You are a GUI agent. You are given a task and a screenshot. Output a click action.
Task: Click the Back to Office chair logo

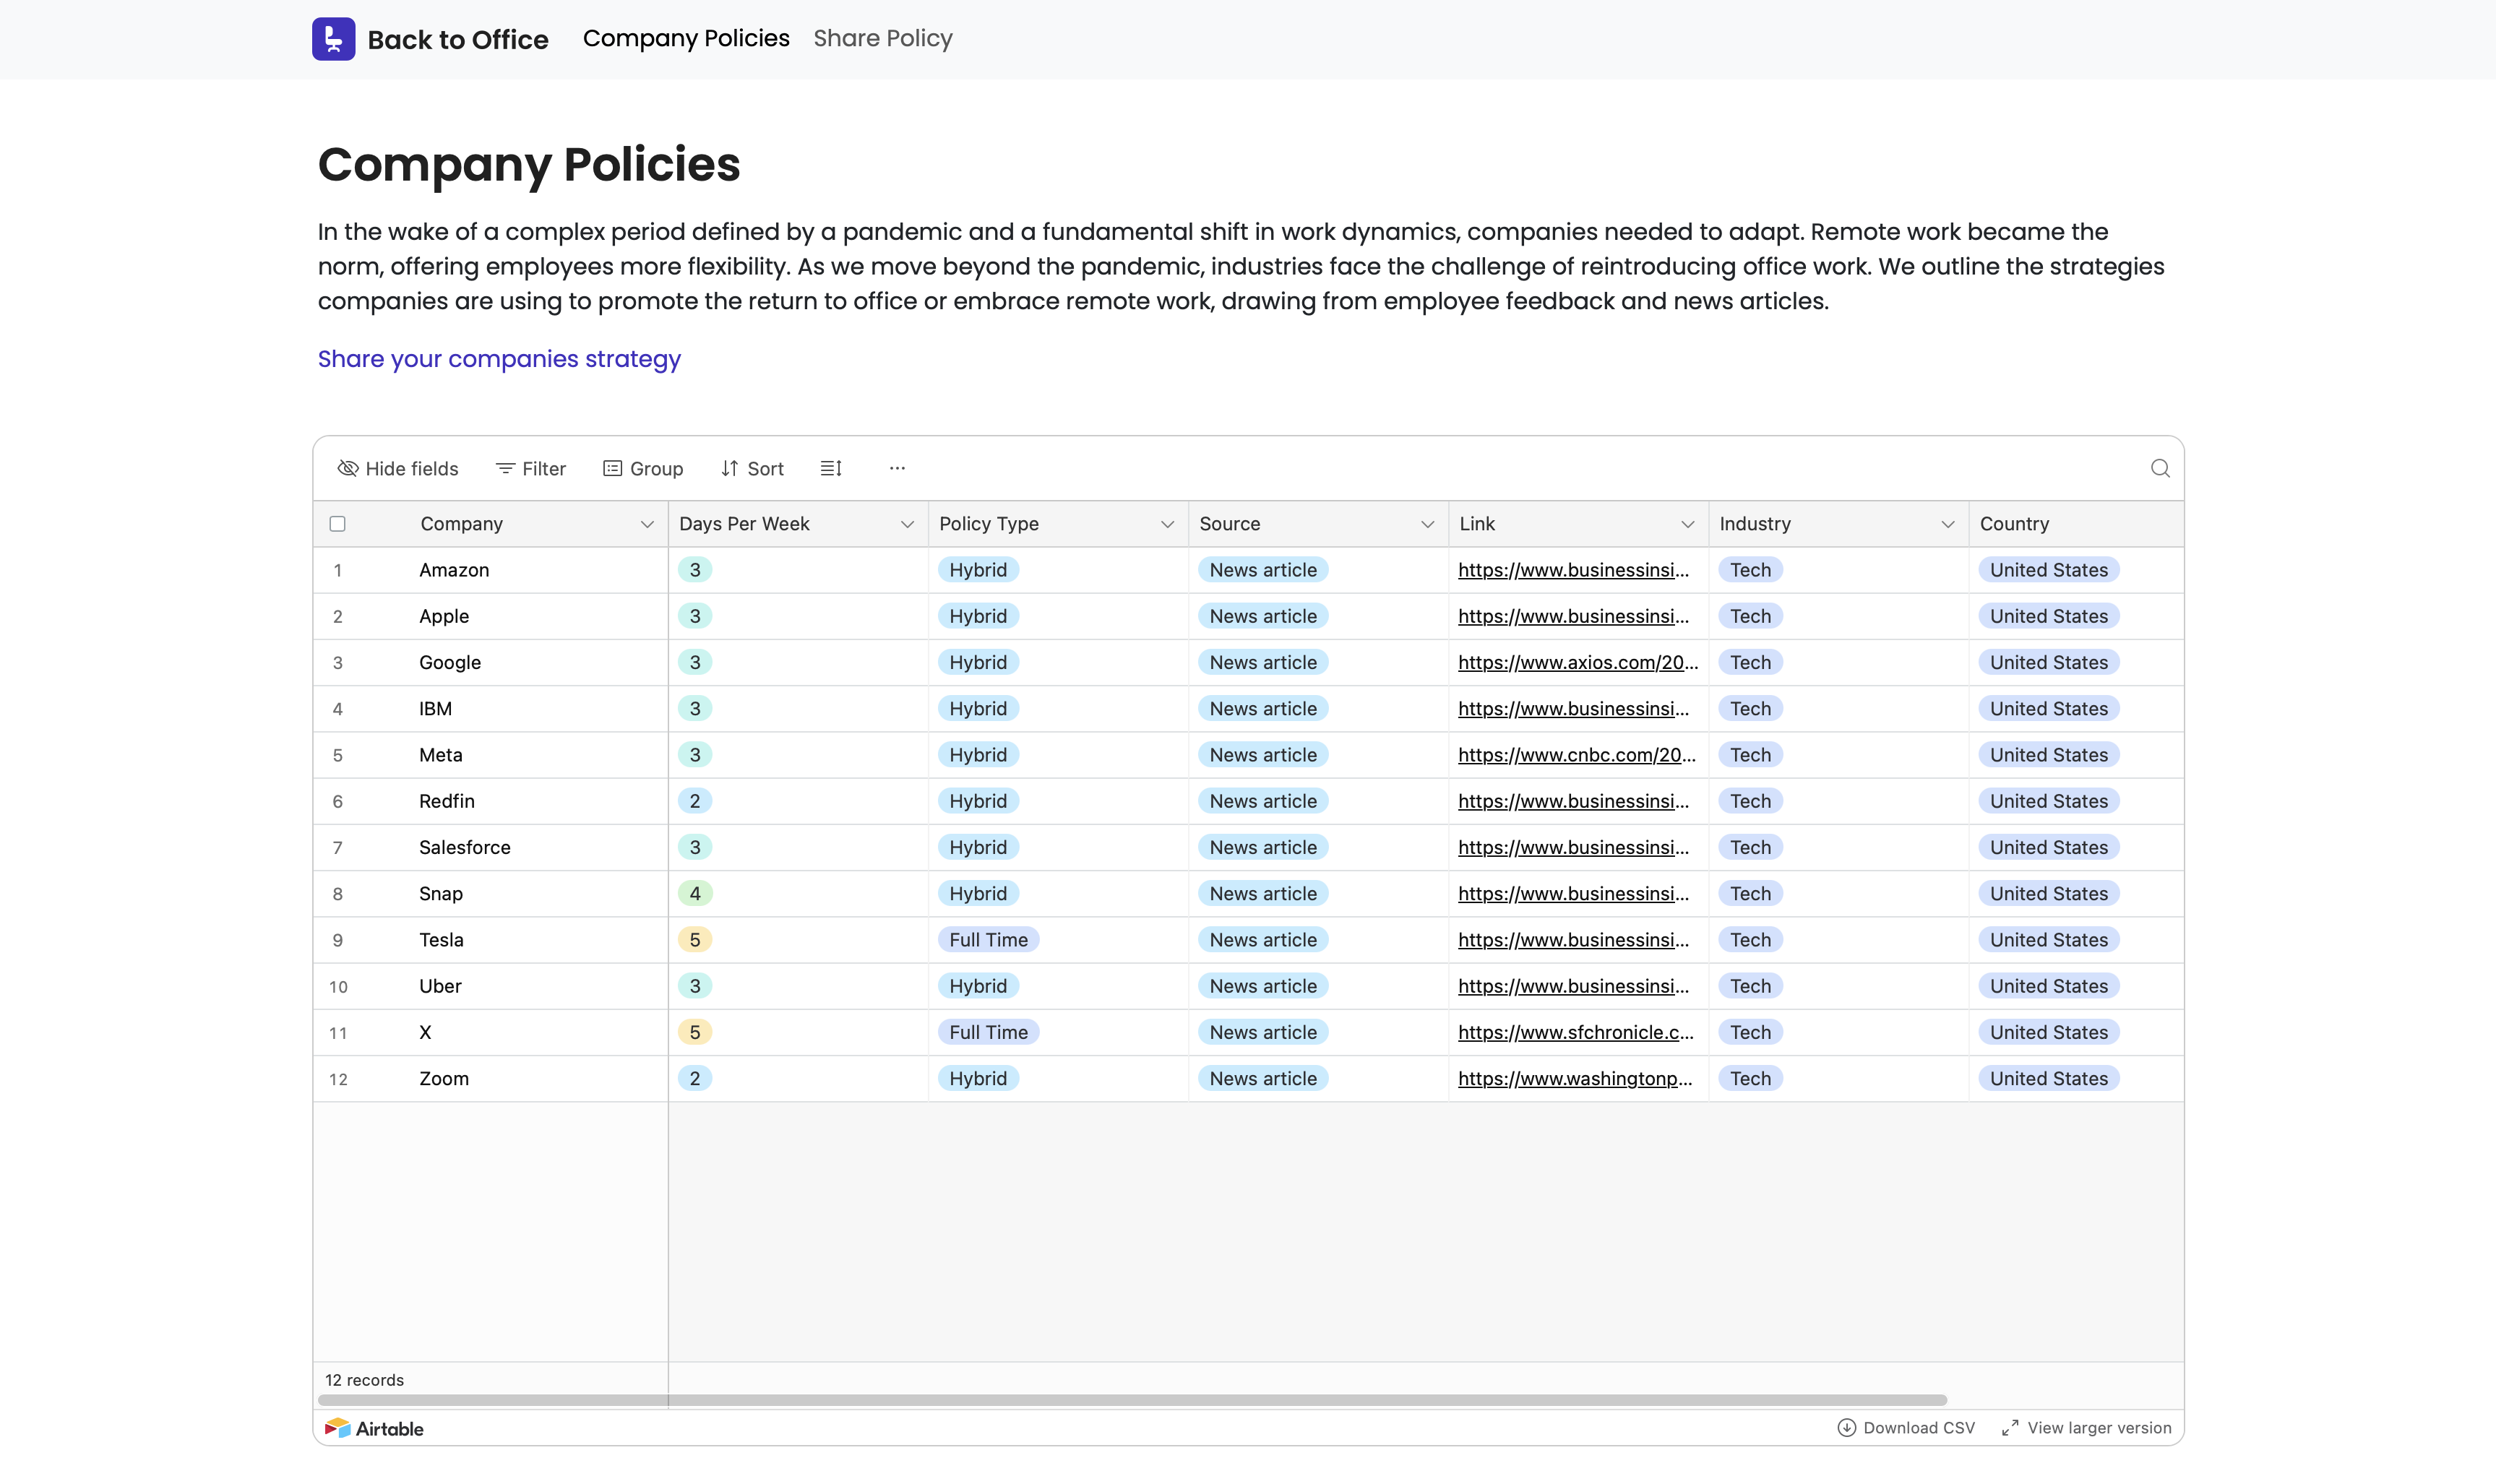(x=333, y=39)
